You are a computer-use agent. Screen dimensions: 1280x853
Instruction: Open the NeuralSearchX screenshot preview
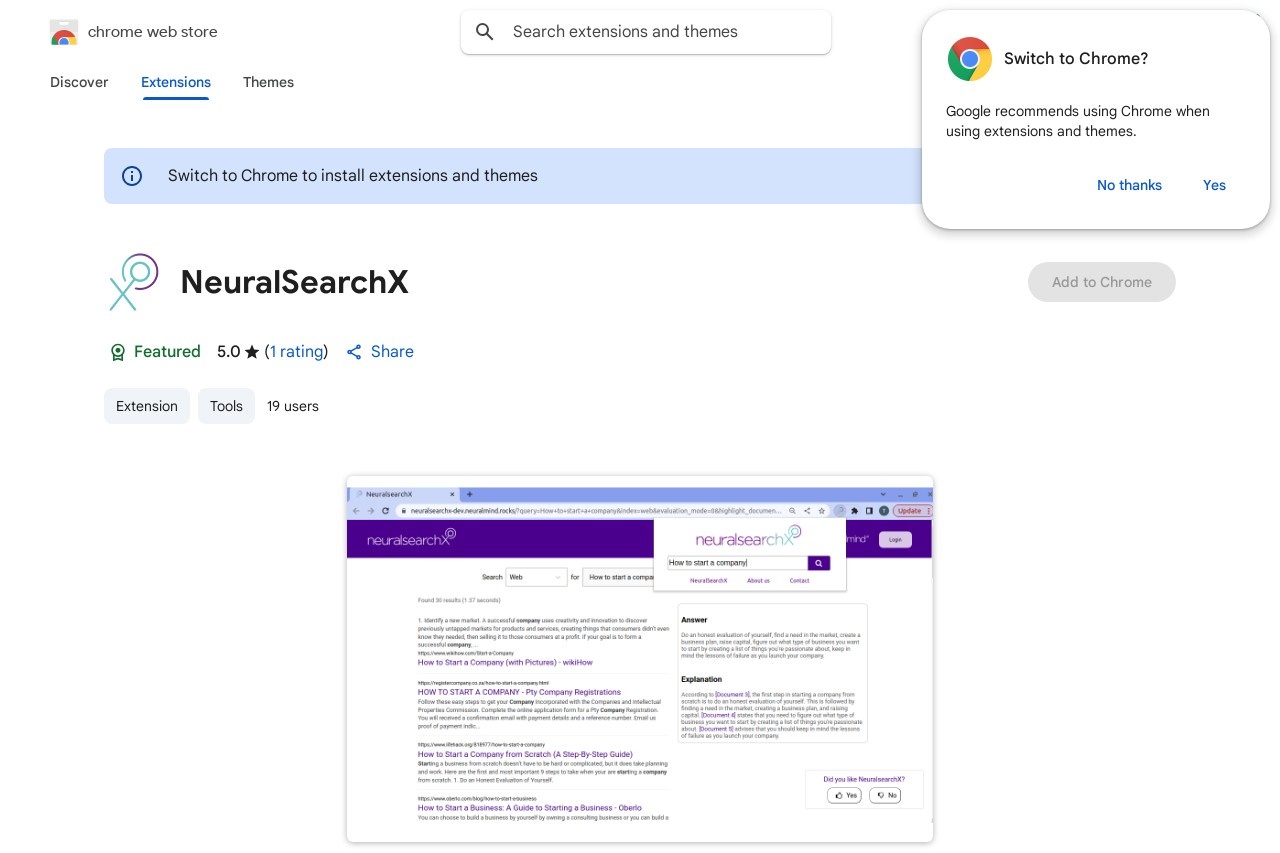tap(640, 659)
